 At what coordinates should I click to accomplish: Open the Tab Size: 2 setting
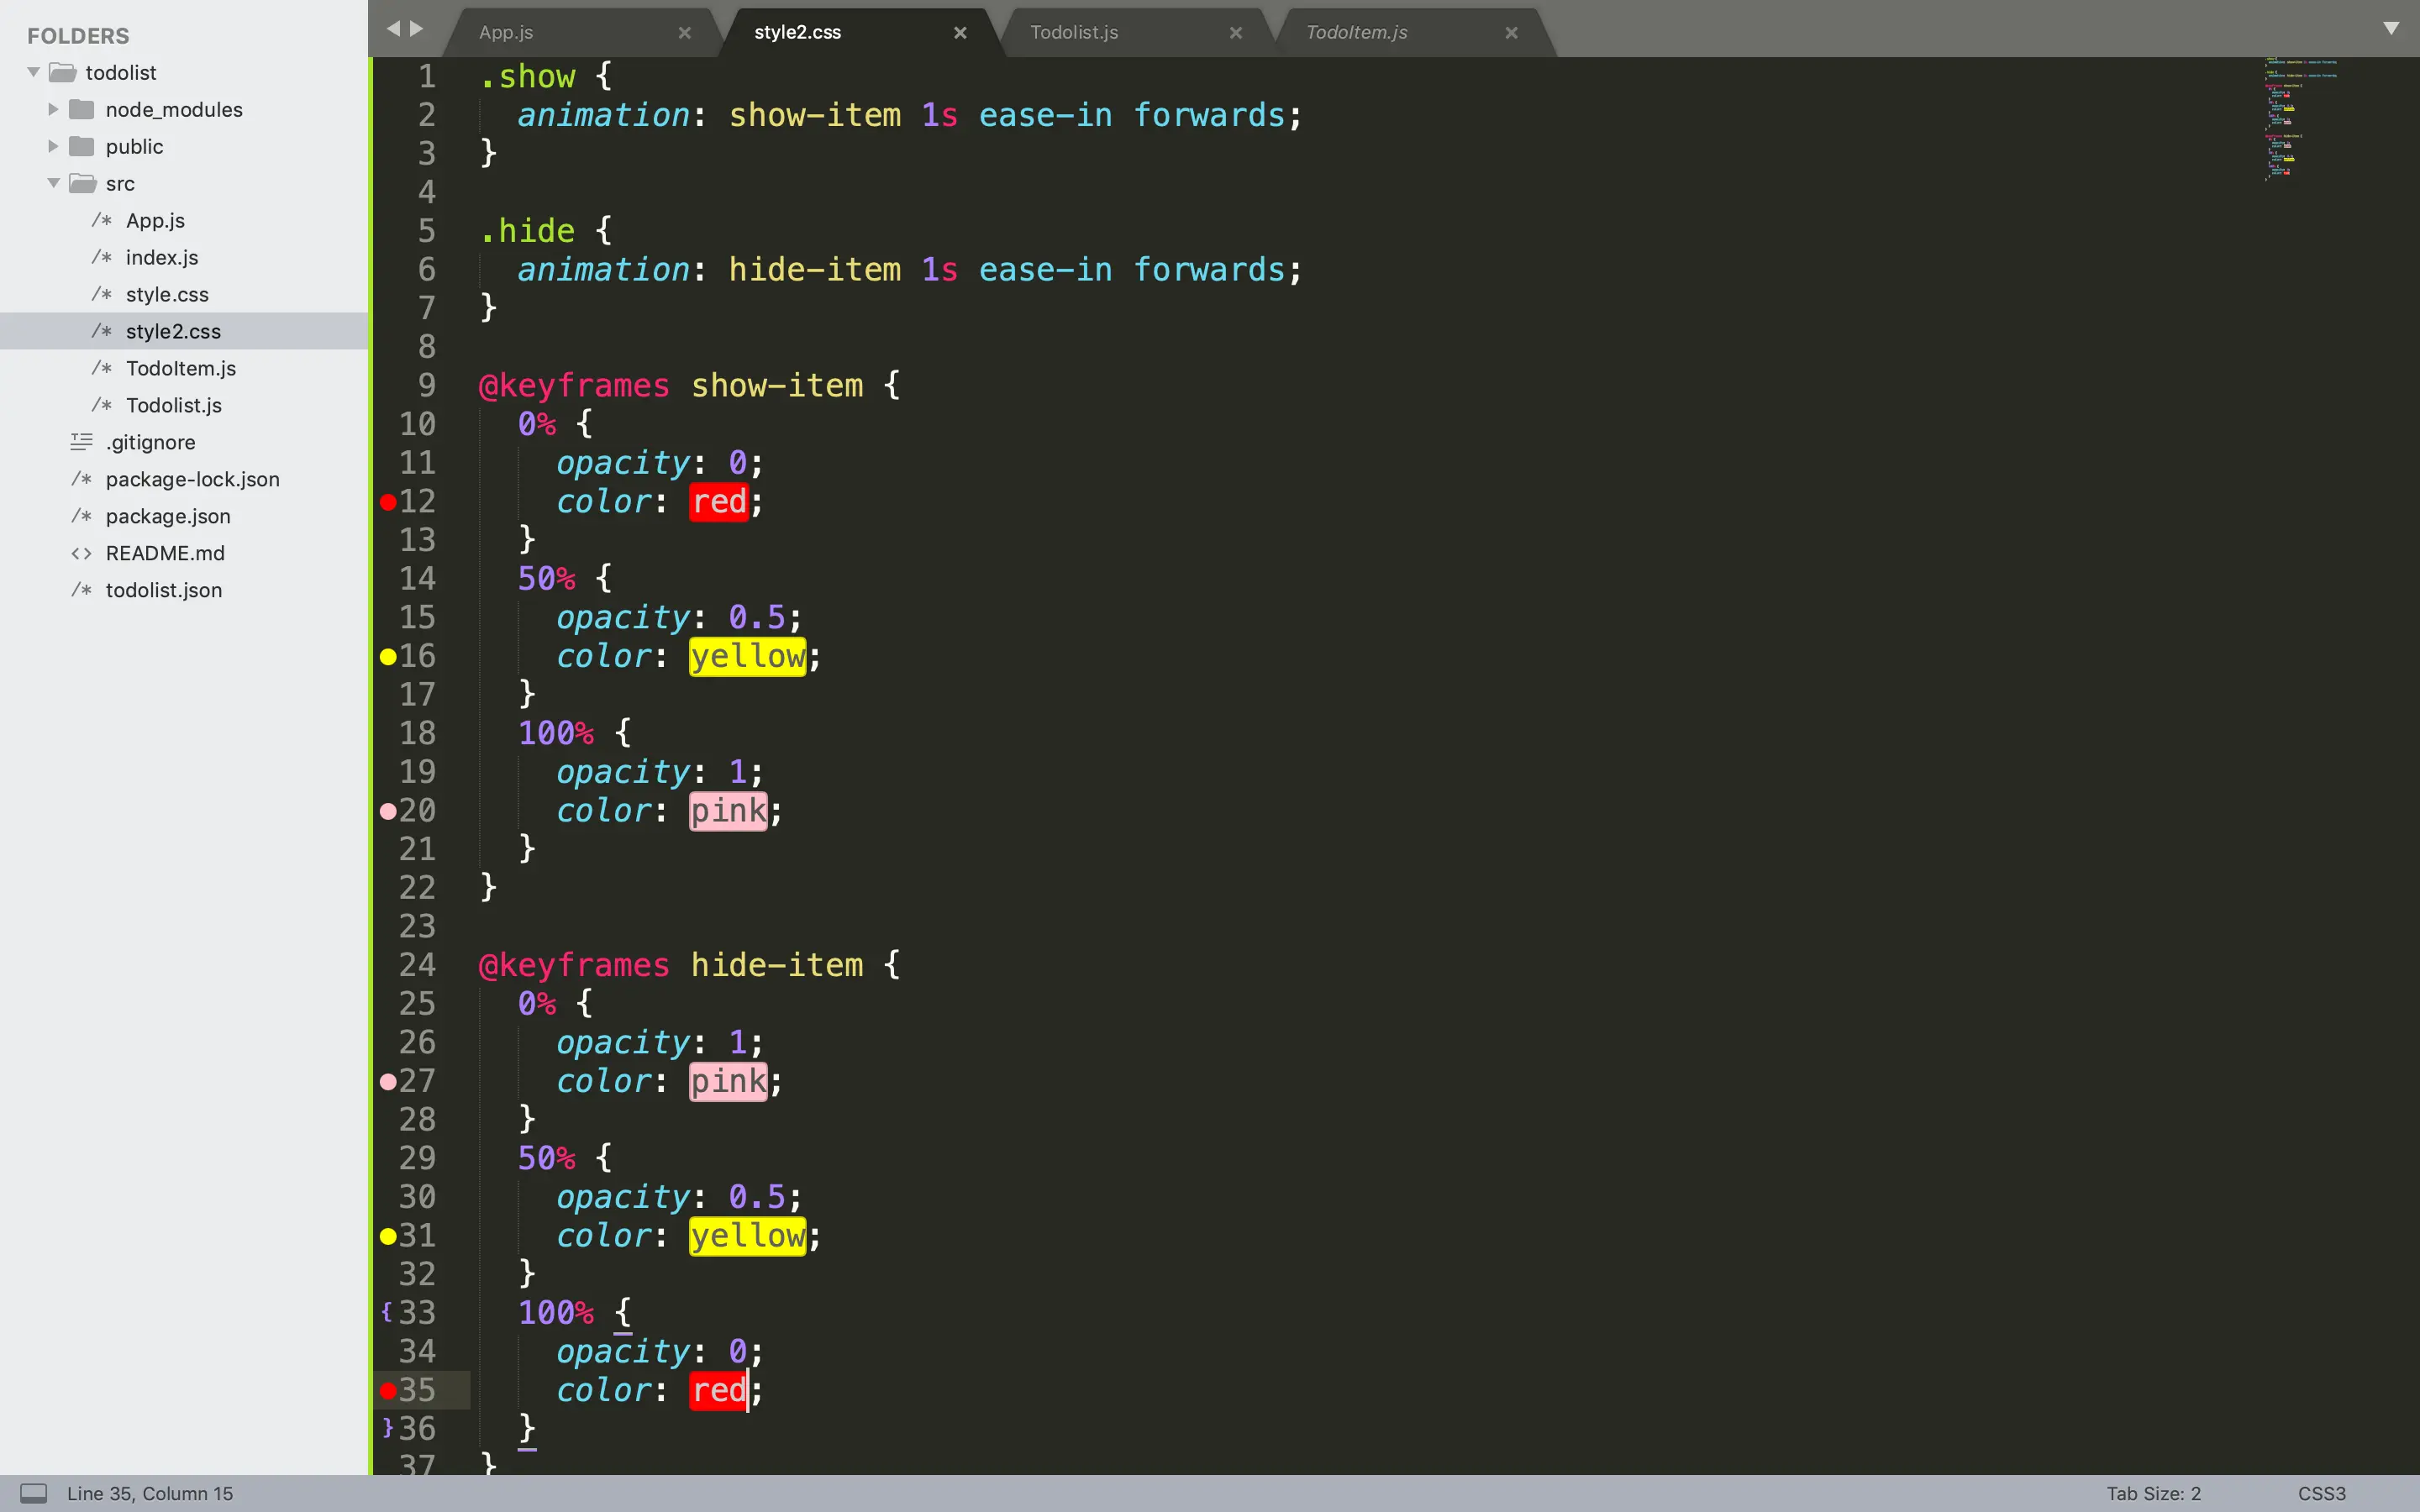pos(2153,1493)
